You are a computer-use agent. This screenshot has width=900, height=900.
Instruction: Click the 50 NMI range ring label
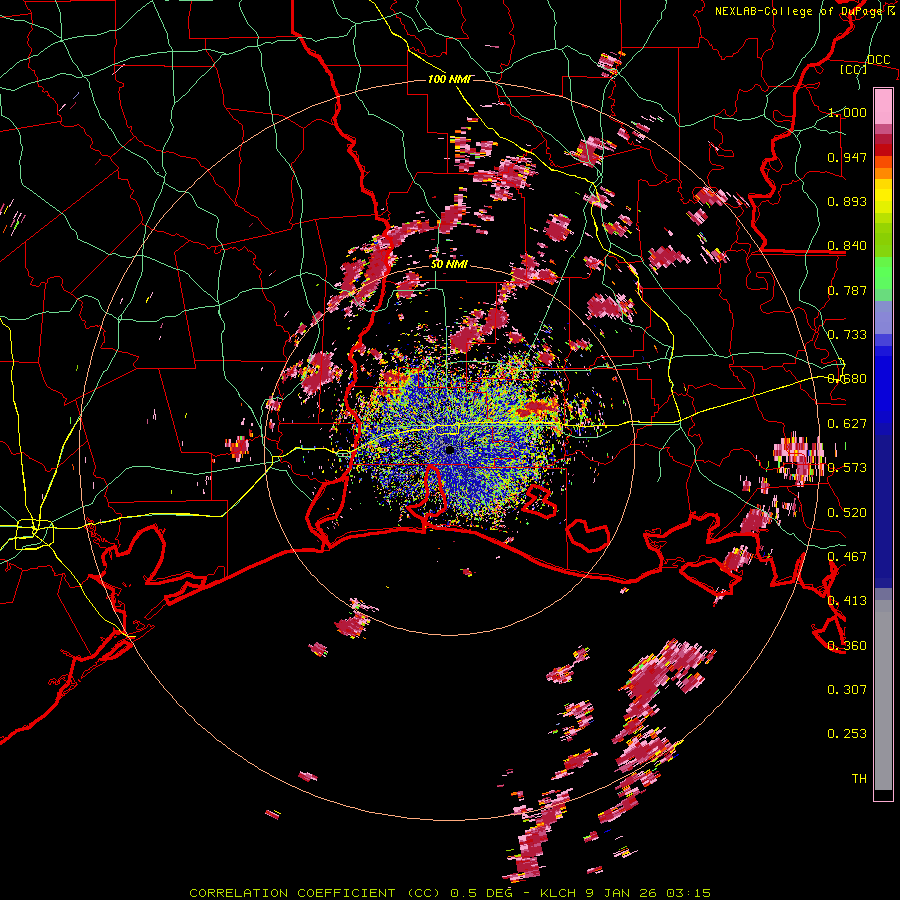(449, 264)
